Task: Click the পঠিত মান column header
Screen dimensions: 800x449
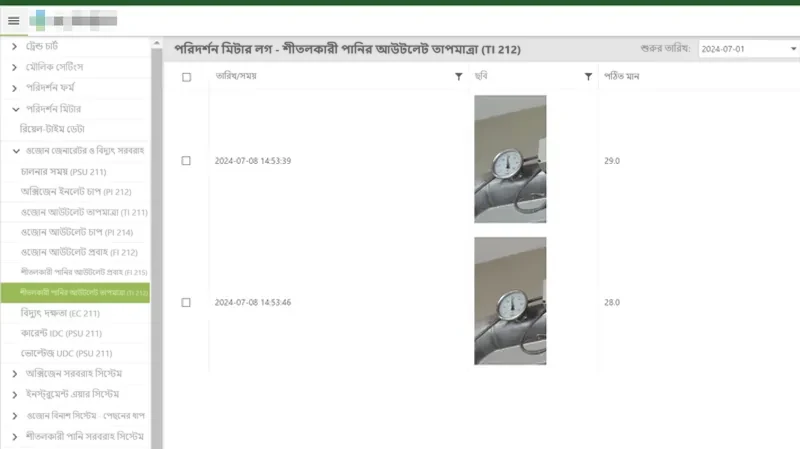Action: (621, 76)
